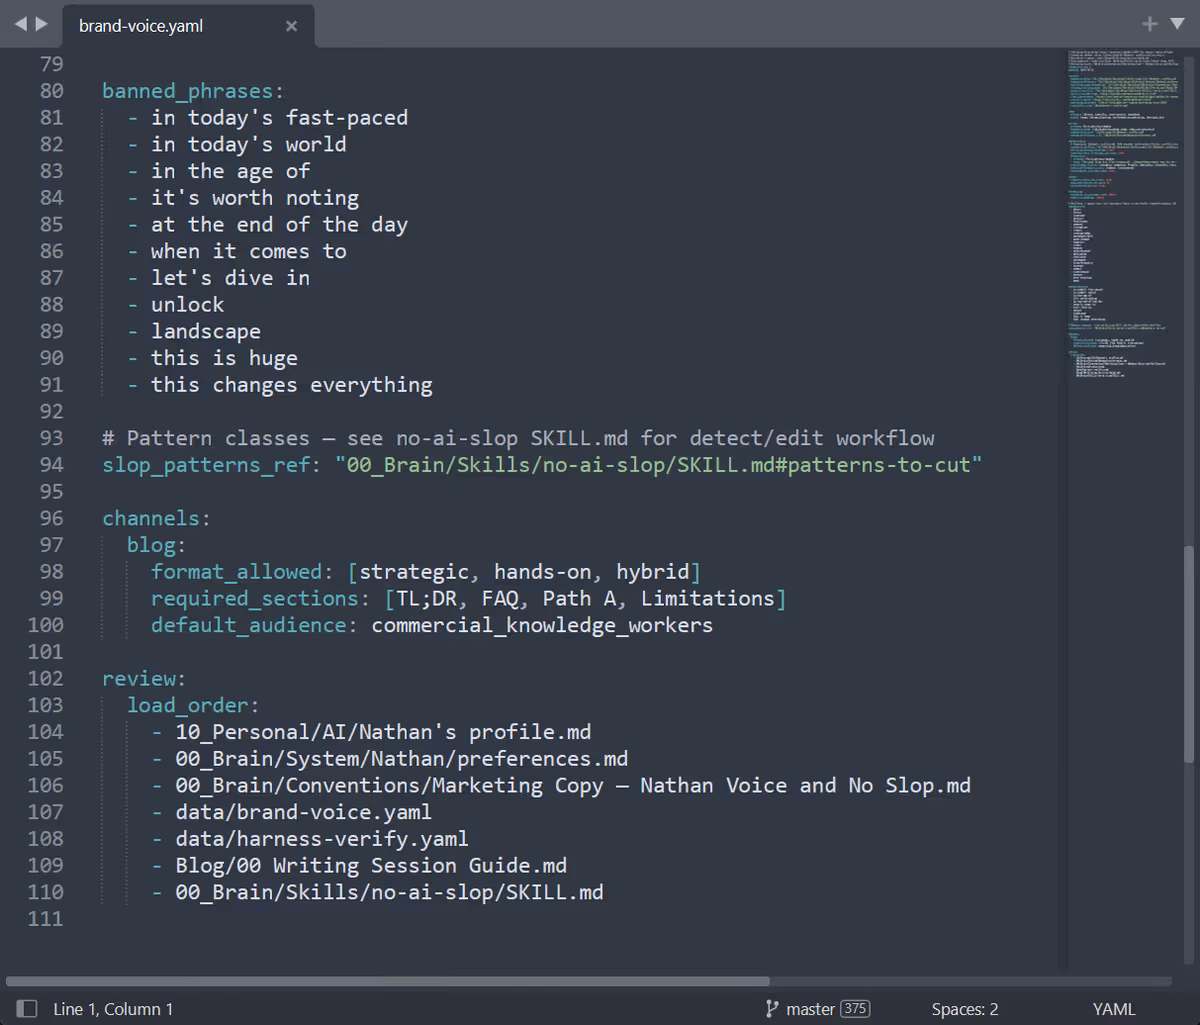Click the "unlock" list entry

tap(187, 305)
